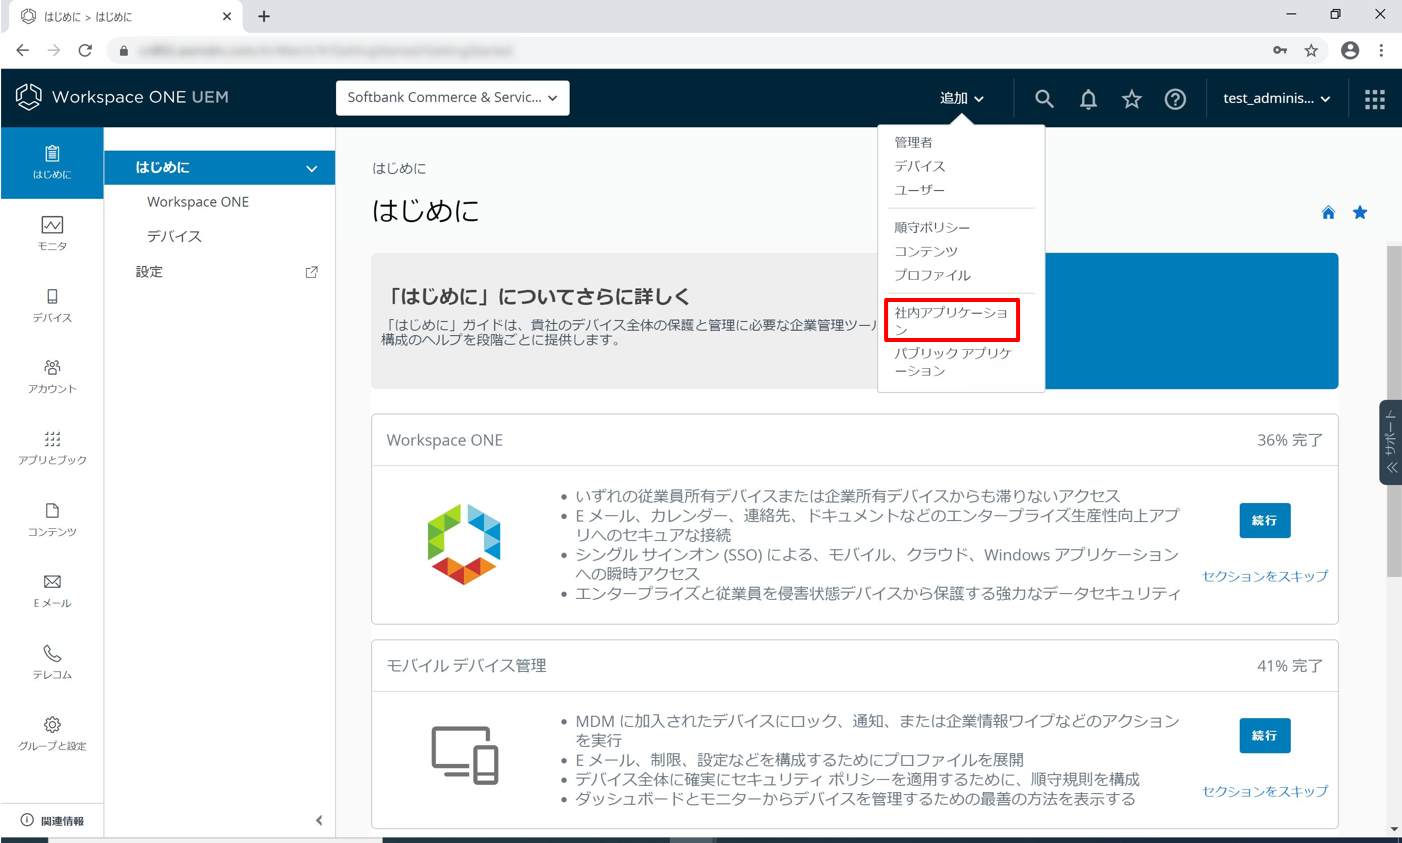This screenshot has width=1402, height=843.
Task: Skip the Workspace ONE section
Action: point(1265,576)
